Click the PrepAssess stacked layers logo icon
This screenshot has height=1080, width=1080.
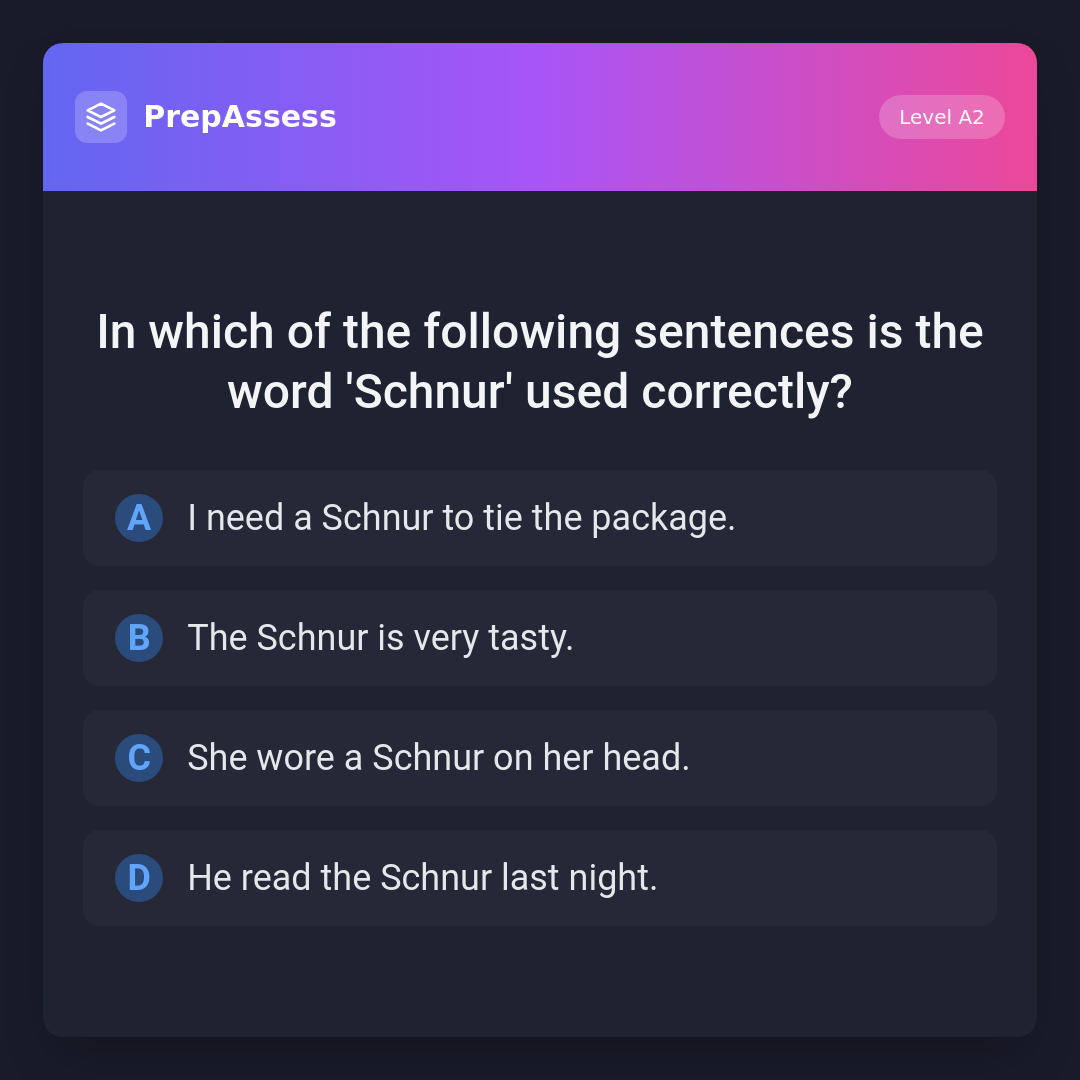coord(101,117)
